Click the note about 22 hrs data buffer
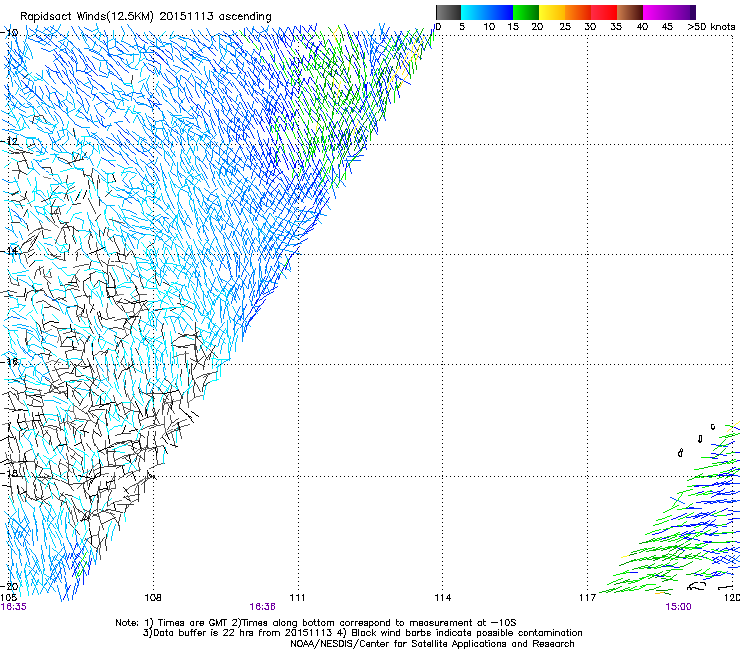Screen dimensions: 740x650 (x=362, y=633)
